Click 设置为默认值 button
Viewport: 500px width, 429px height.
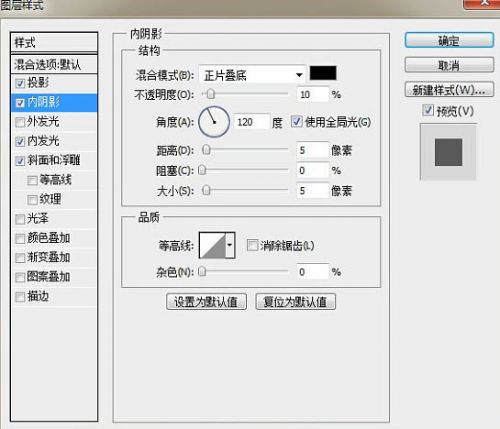click(206, 302)
